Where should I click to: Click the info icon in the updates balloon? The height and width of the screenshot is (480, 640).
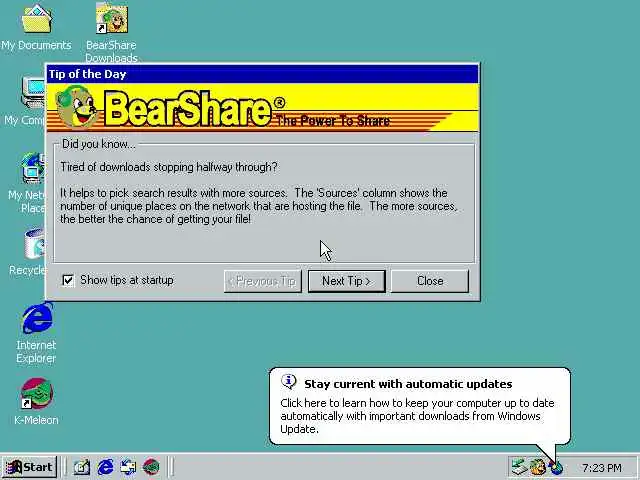[x=289, y=382]
